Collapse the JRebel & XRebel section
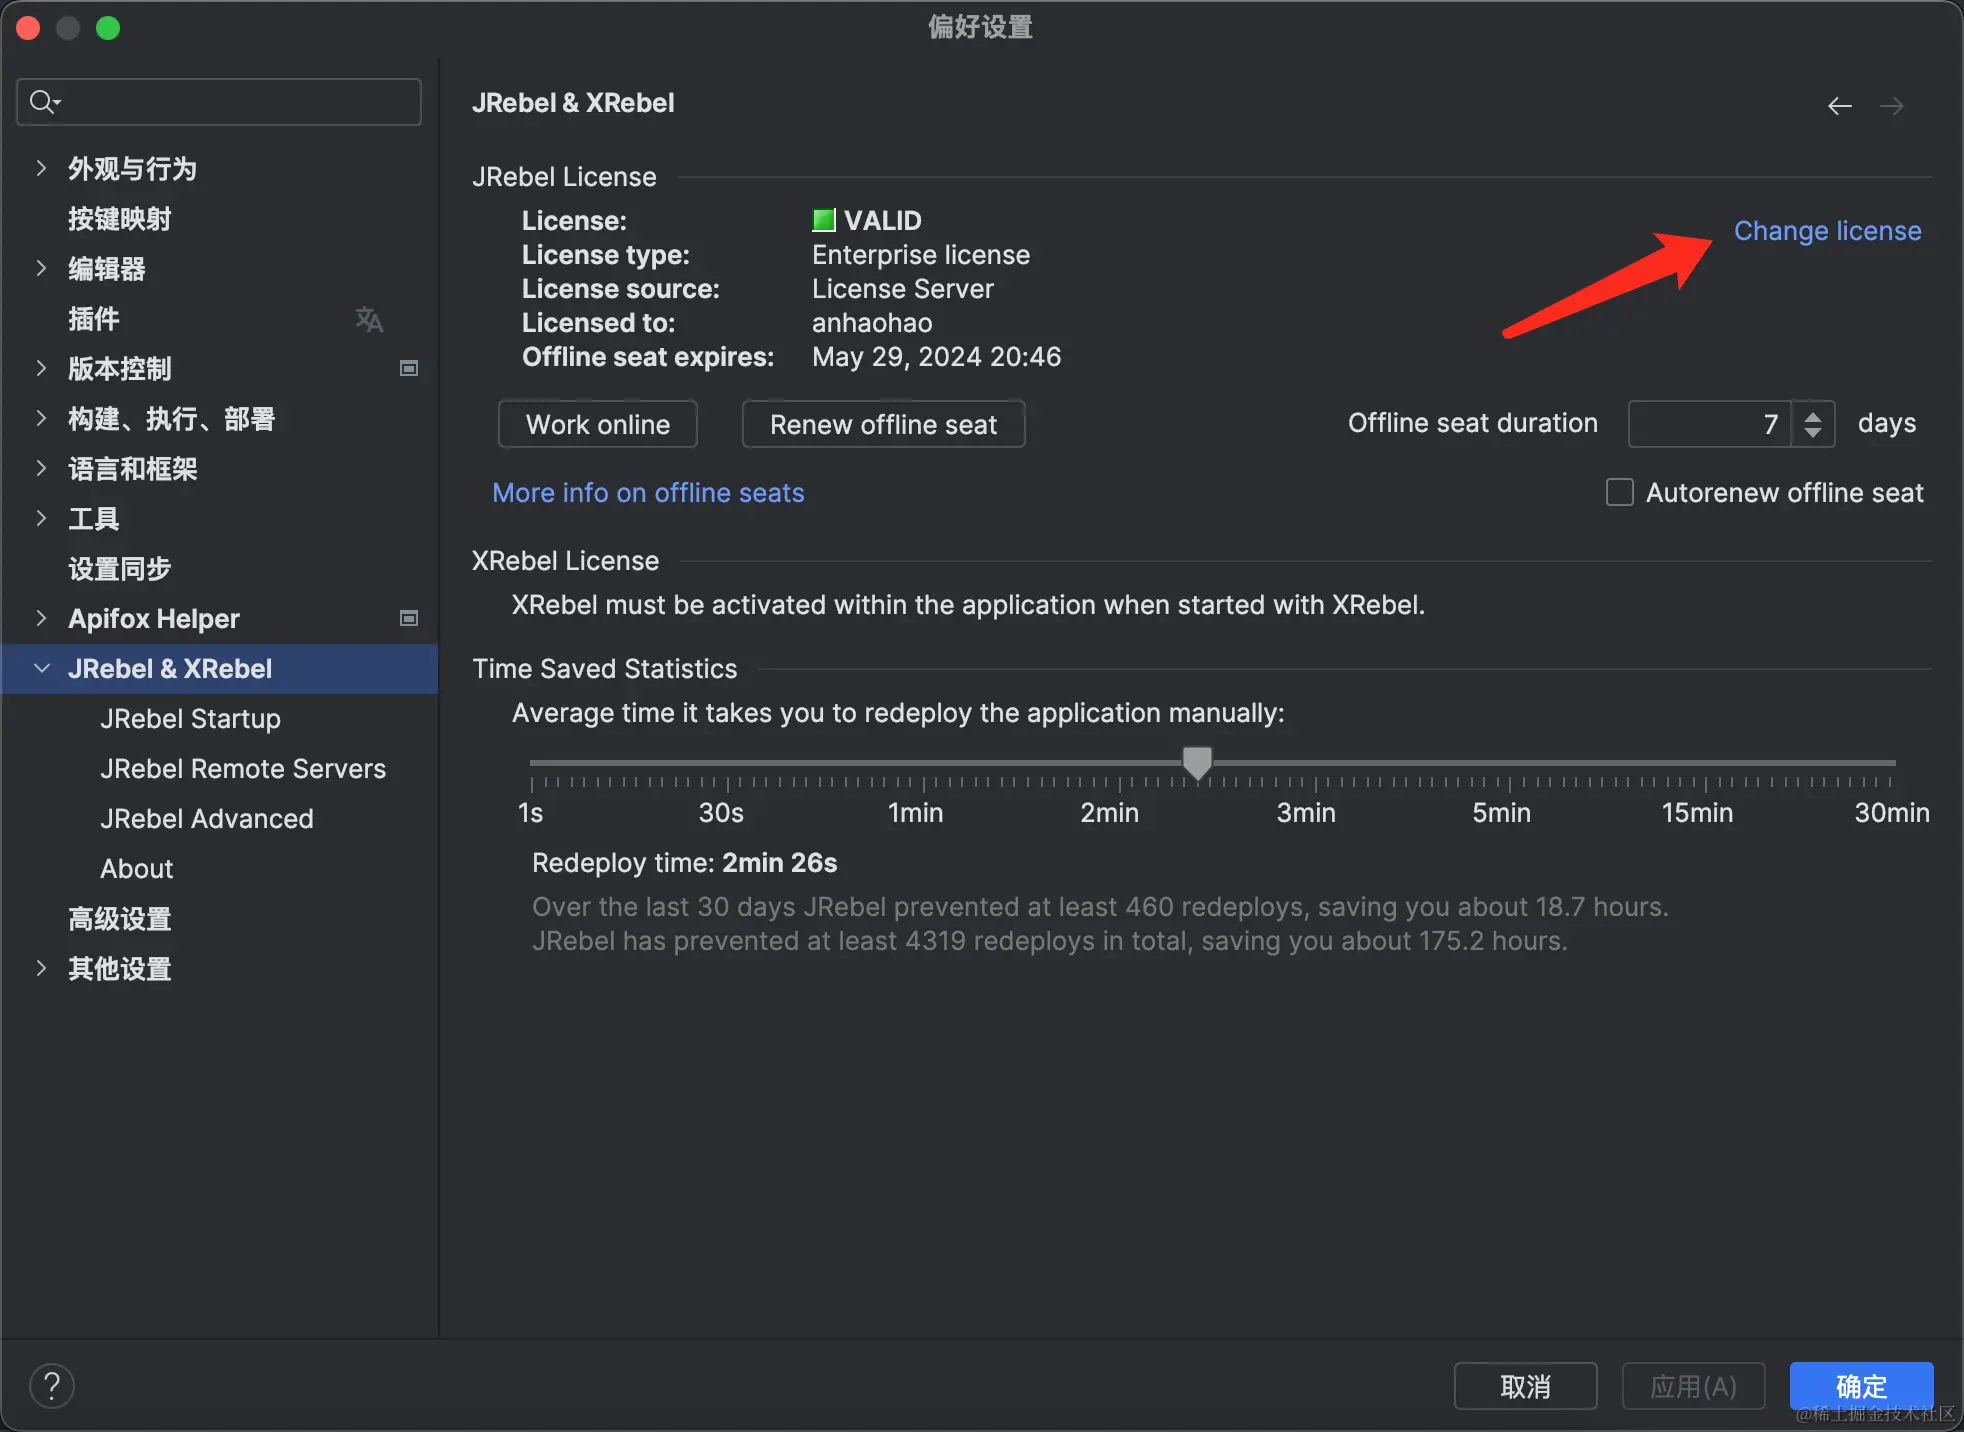The height and width of the screenshot is (1432, 1964). pyautogui.click(x=41, y=668)
